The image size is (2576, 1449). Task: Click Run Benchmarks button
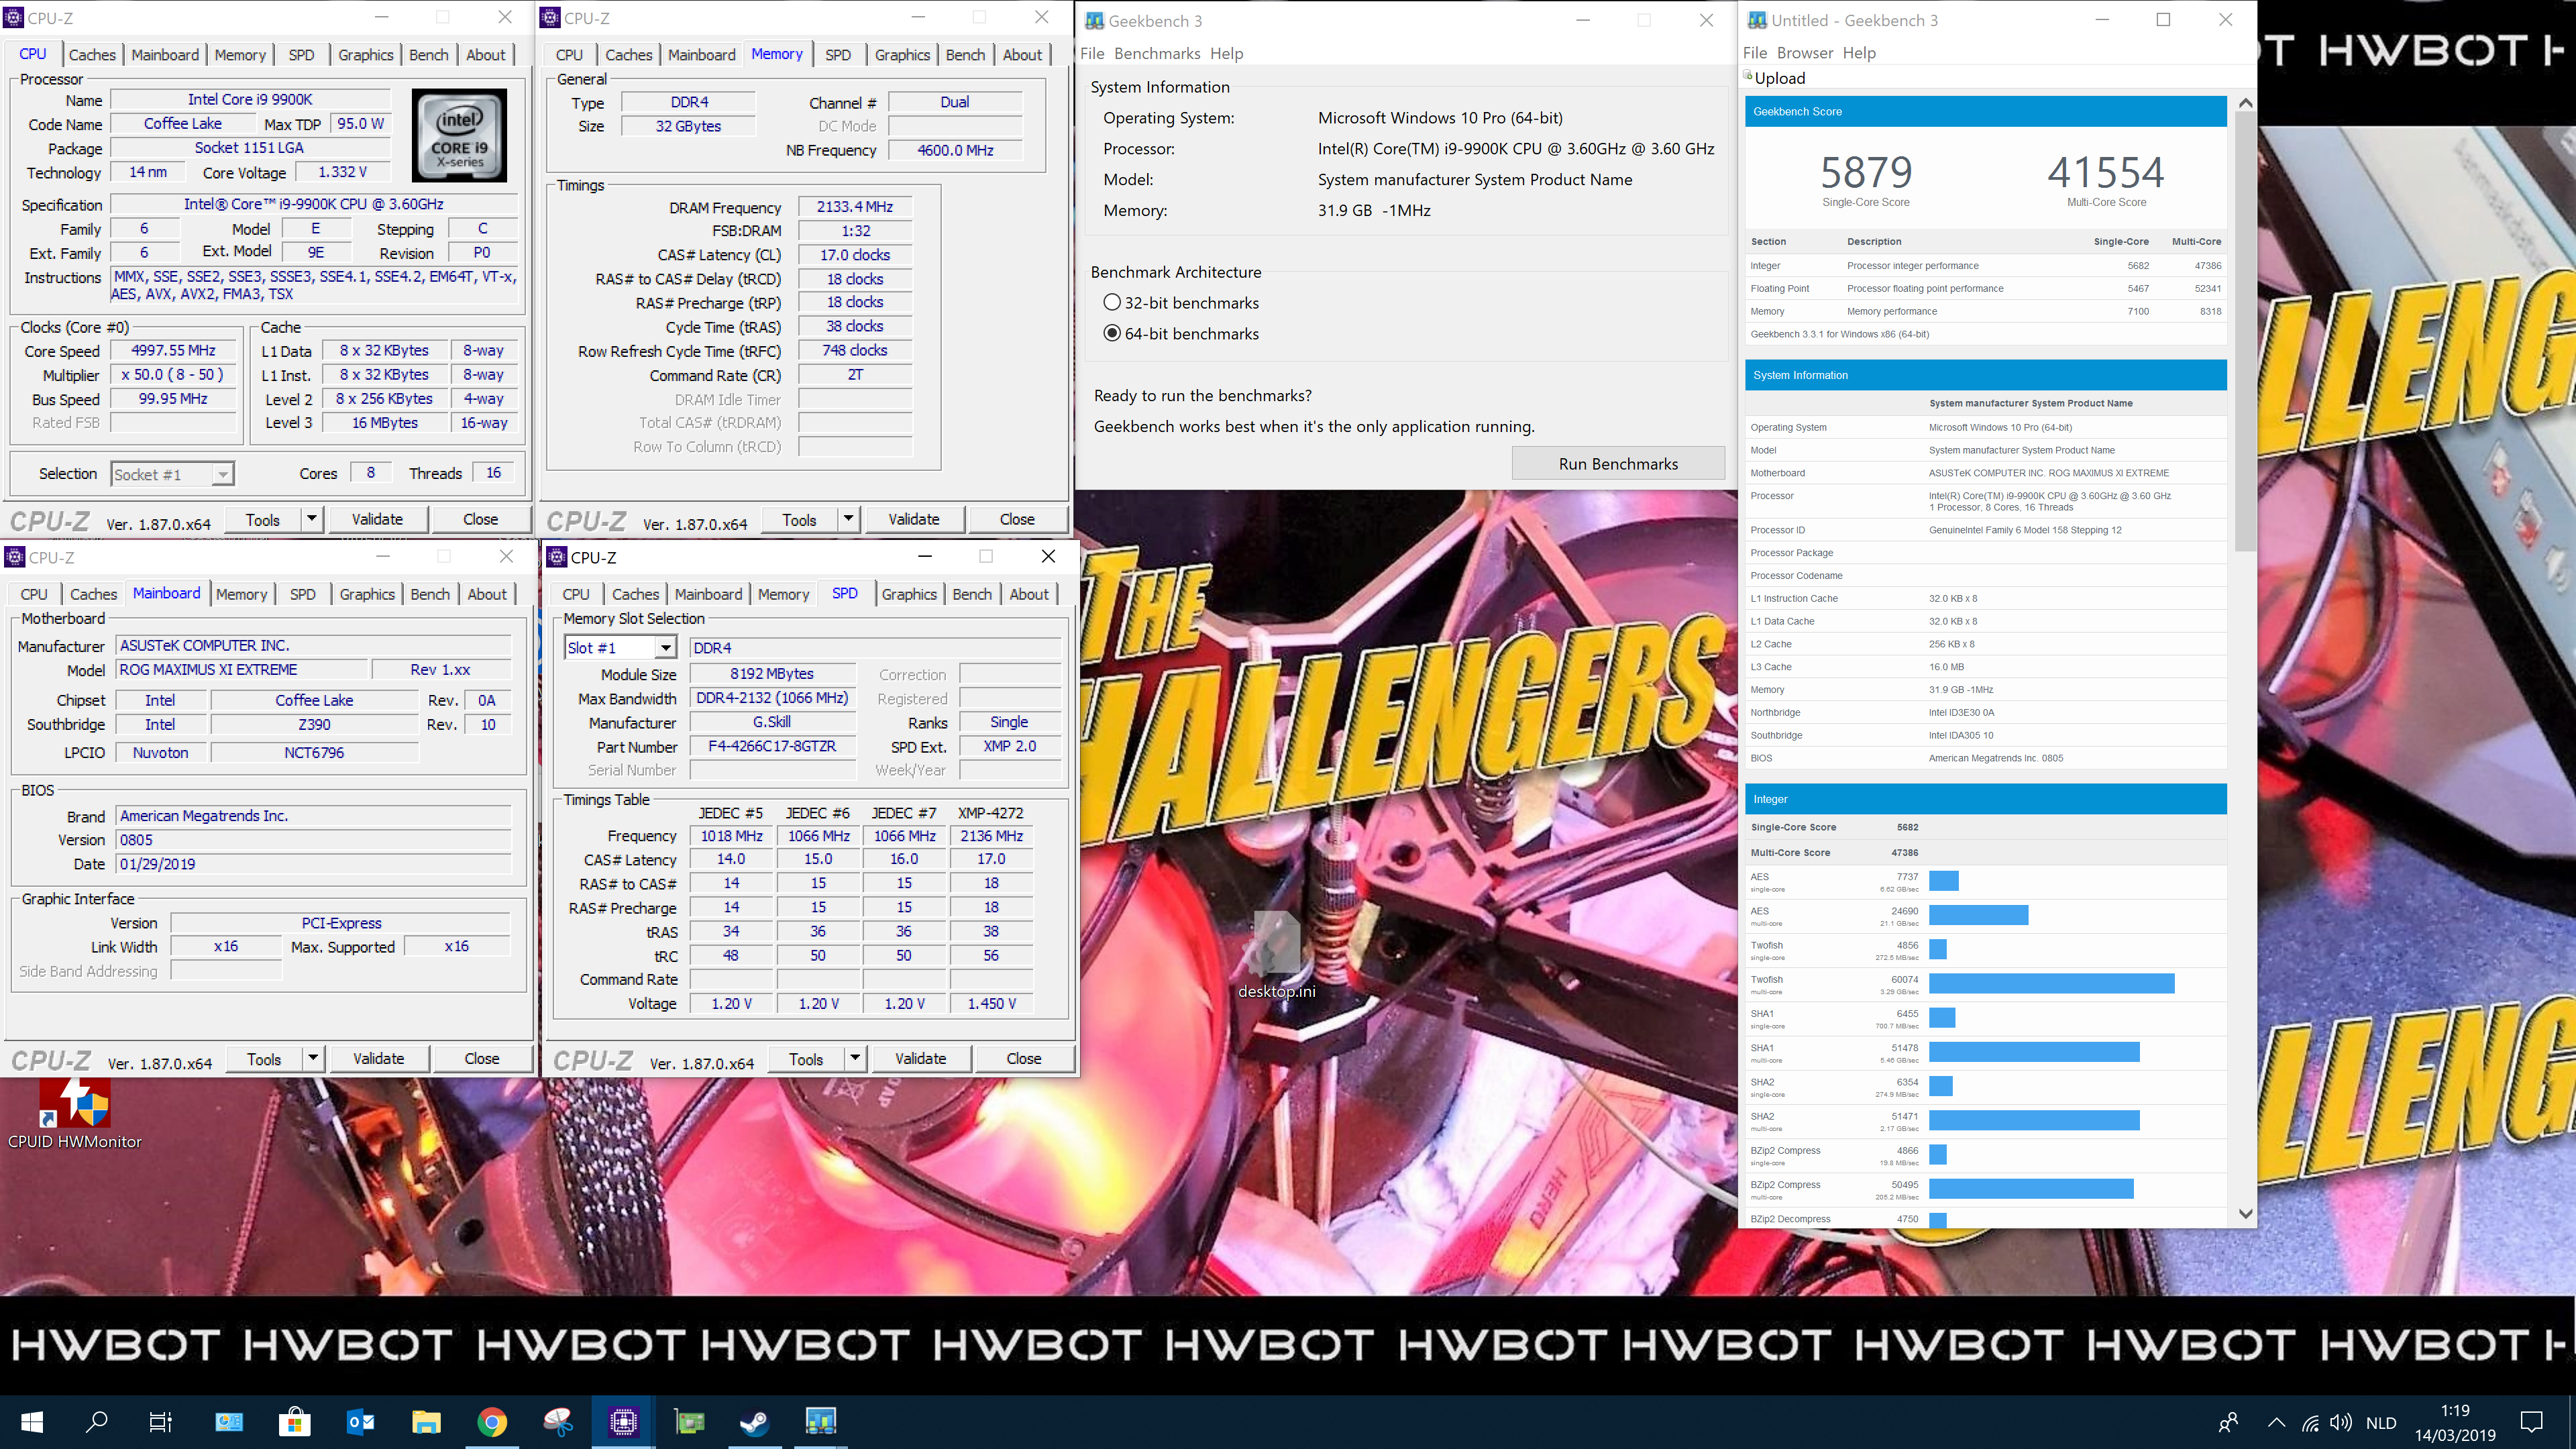point(1618,464)
